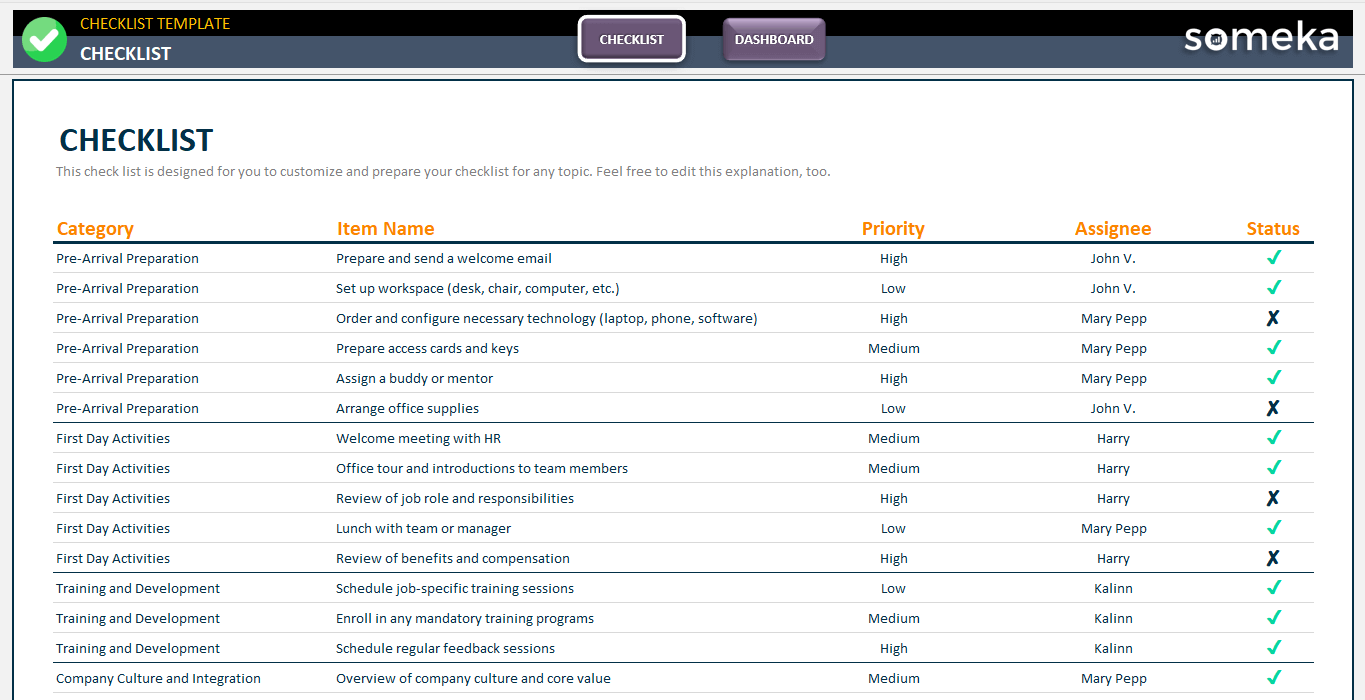
Task: Click the Someka brand logo
Action: [x=1261, y=38]
